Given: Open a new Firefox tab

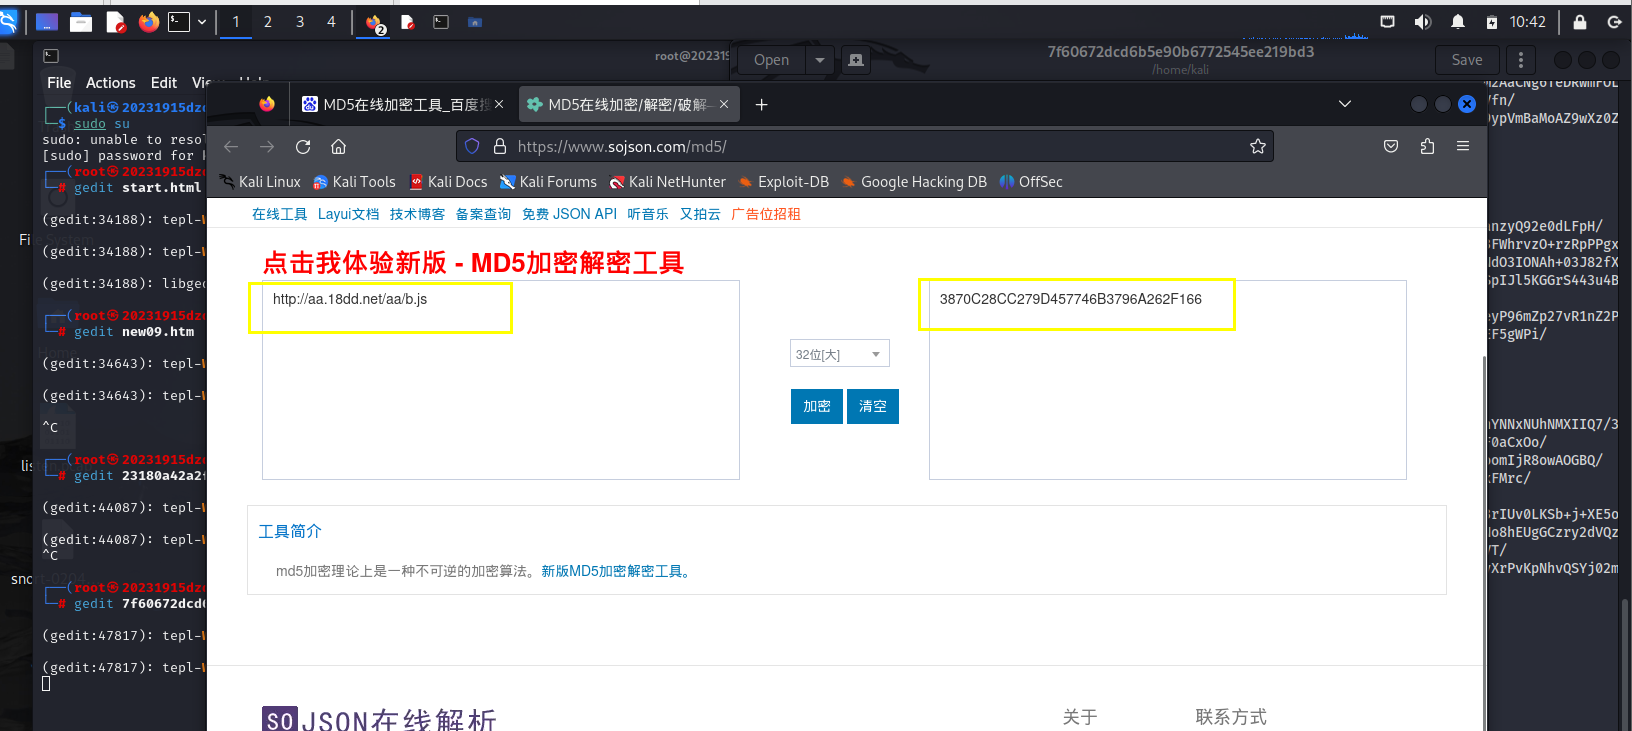Looking at the screenshot, I should point(762,104).
